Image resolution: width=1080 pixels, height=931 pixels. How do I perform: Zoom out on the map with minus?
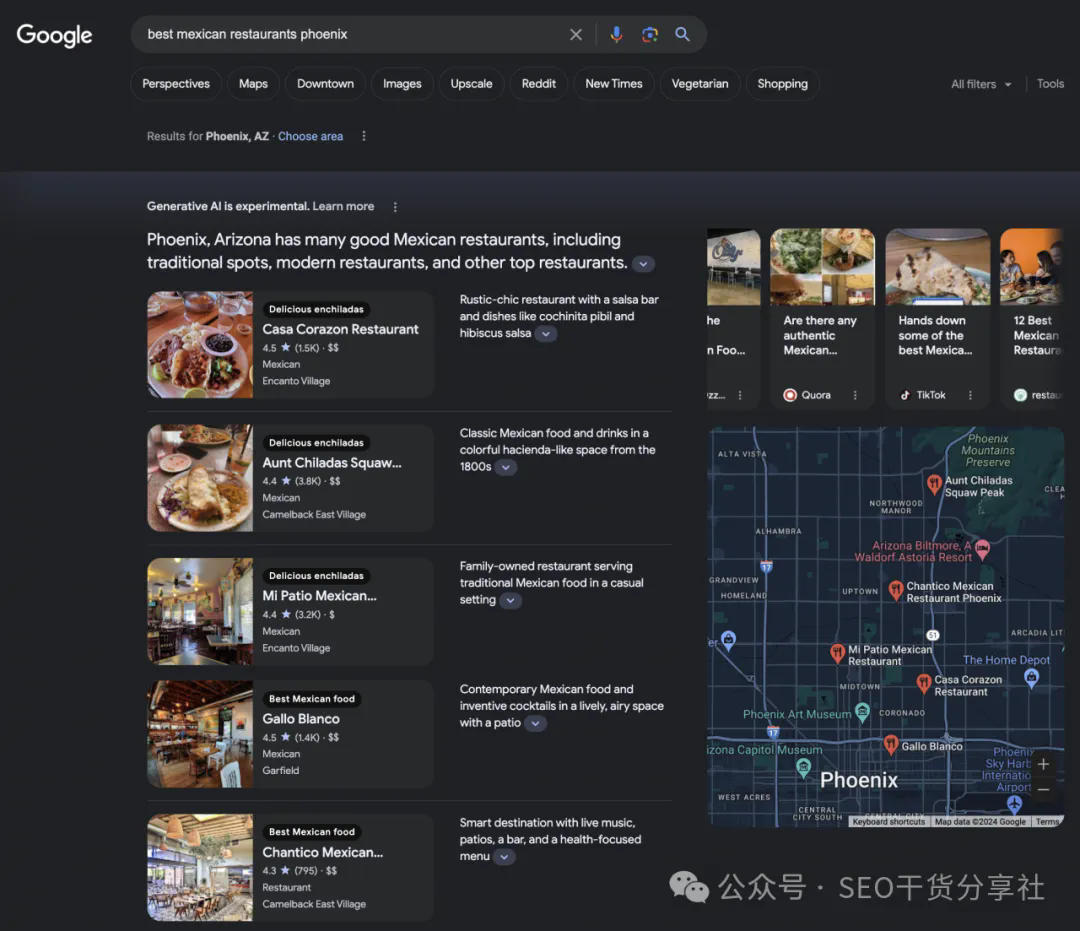tap(1043, 790)
